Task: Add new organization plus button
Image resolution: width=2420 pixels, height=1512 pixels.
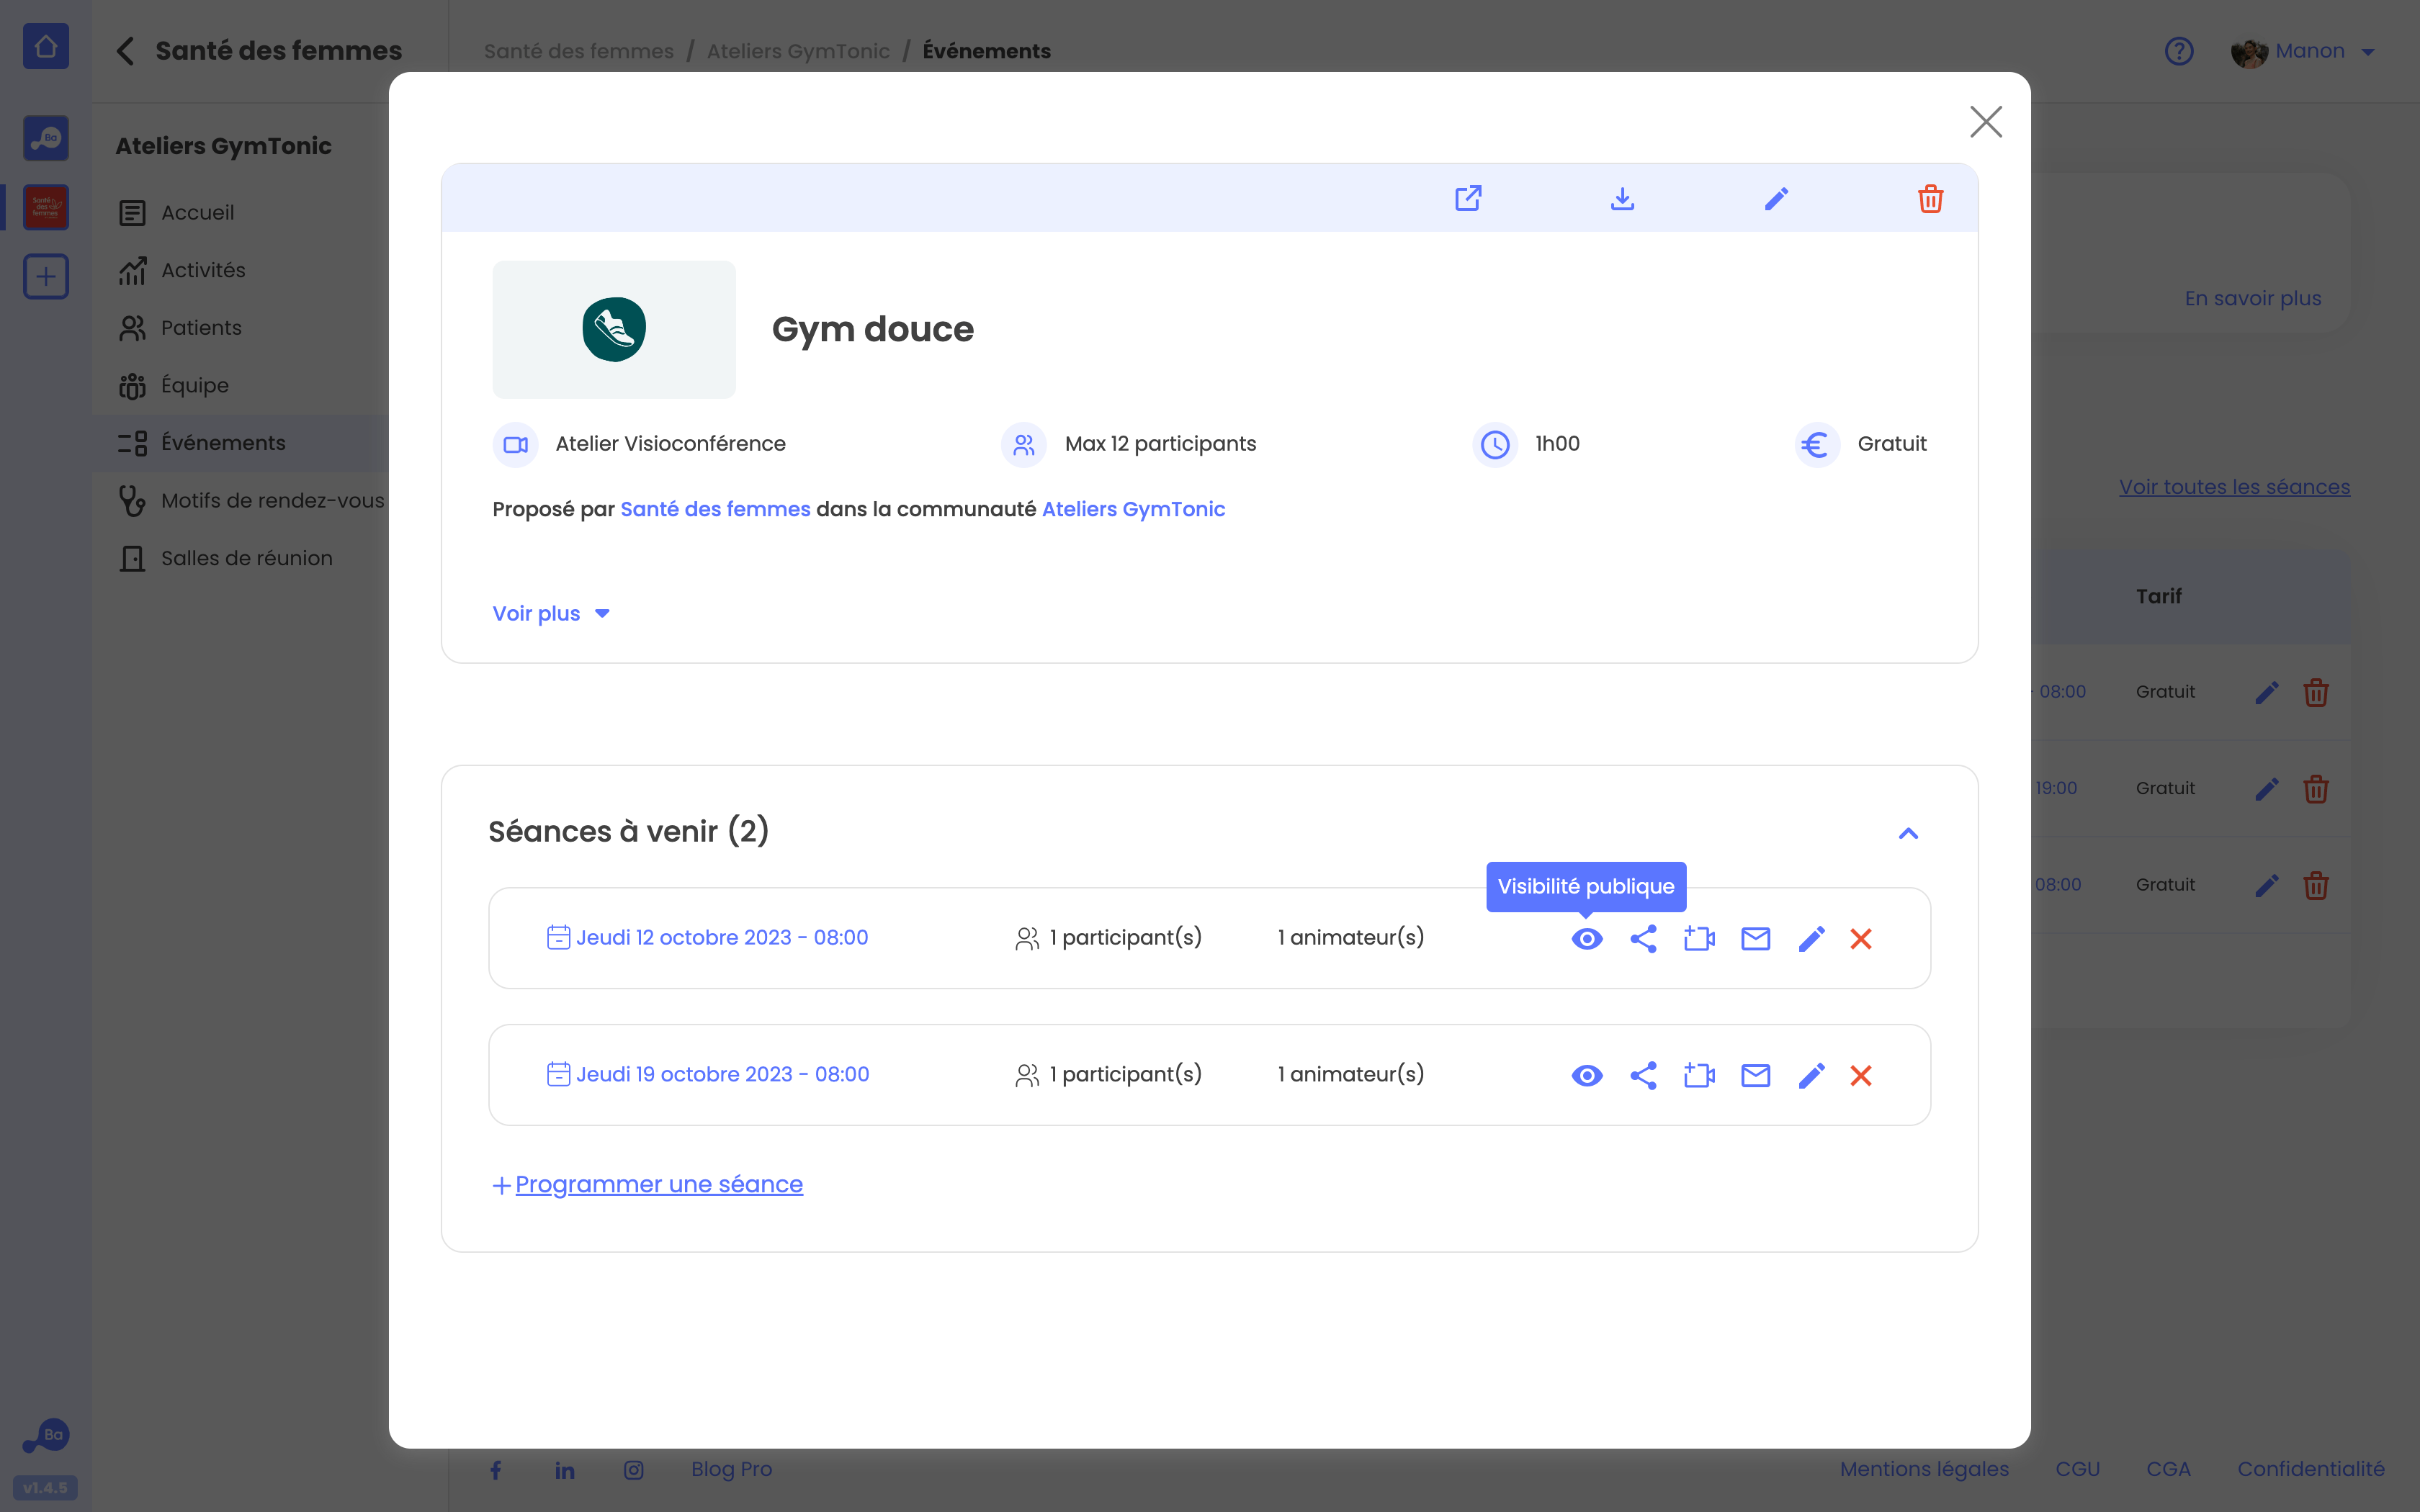Action: (46, 276)
